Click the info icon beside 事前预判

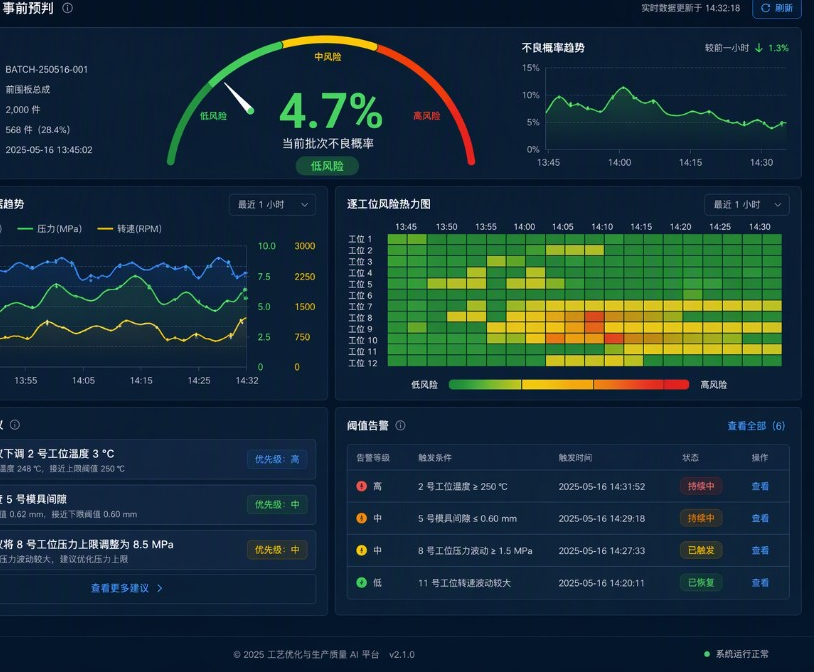tap(67, 8)
